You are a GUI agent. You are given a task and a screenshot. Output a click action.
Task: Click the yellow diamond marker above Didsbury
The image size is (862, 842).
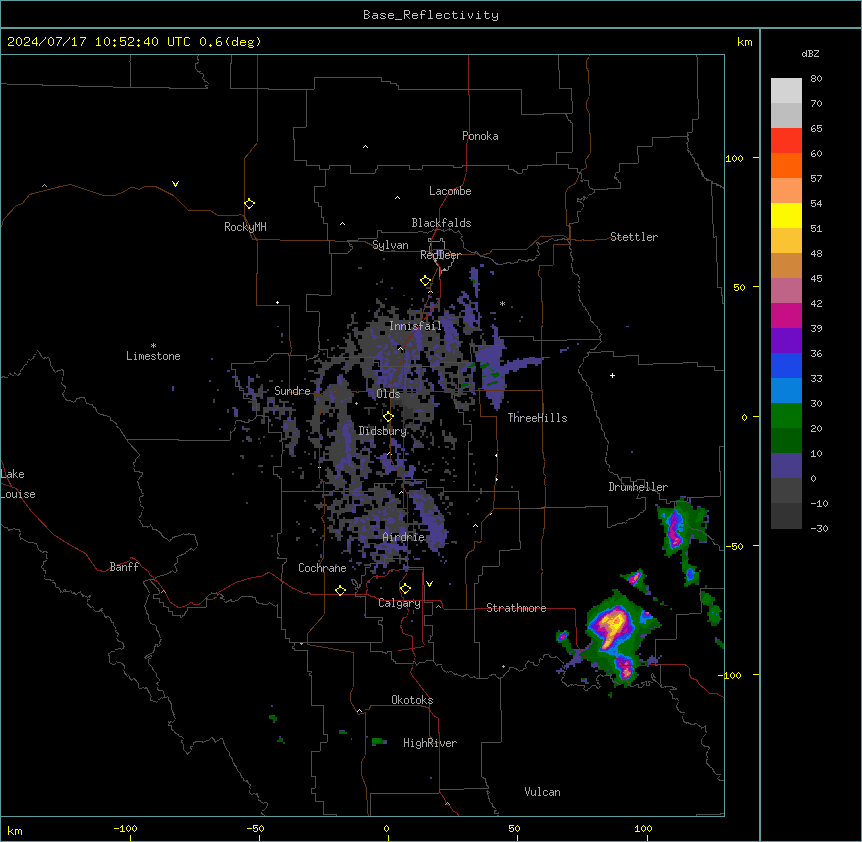pyautogui.click(x=388, y=416)
